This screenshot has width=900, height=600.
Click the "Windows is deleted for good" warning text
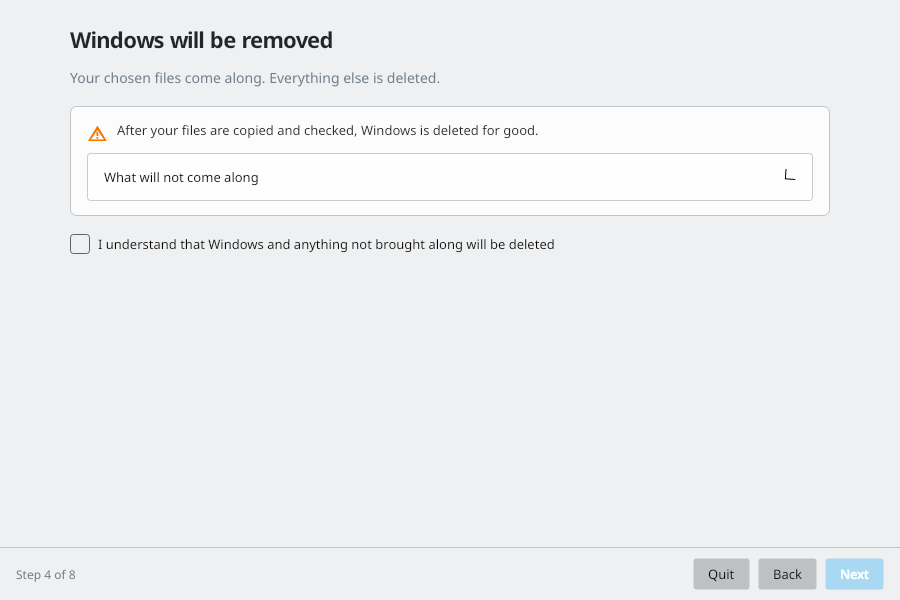(x=327, y=130)
